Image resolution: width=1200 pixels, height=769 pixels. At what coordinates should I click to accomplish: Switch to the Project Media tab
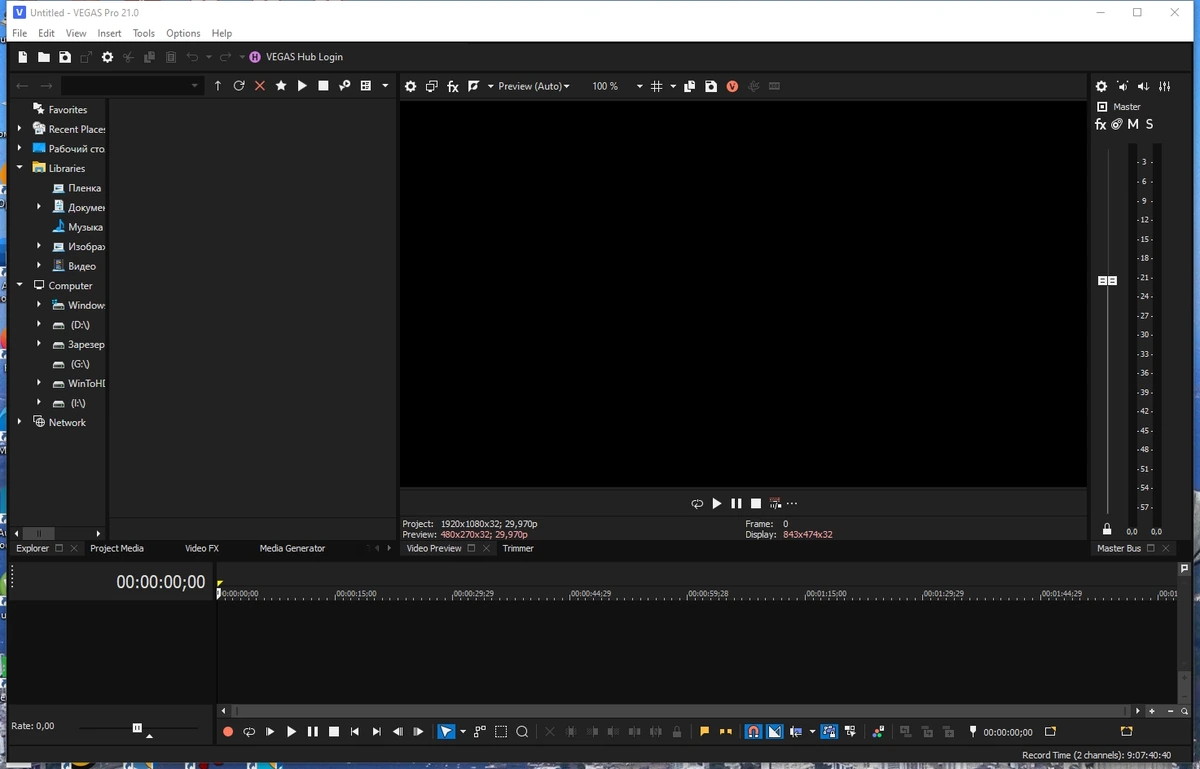117,548
